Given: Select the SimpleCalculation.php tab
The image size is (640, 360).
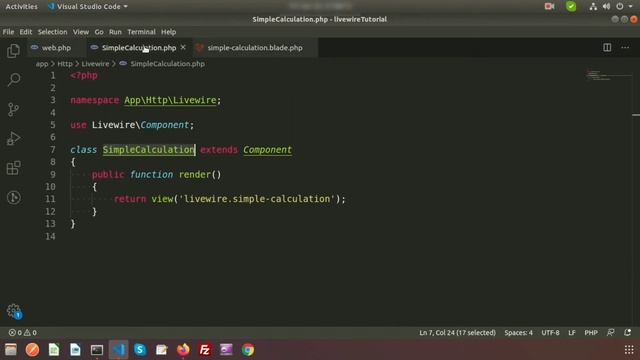Looking at the screenshot, I should point(139,48).
